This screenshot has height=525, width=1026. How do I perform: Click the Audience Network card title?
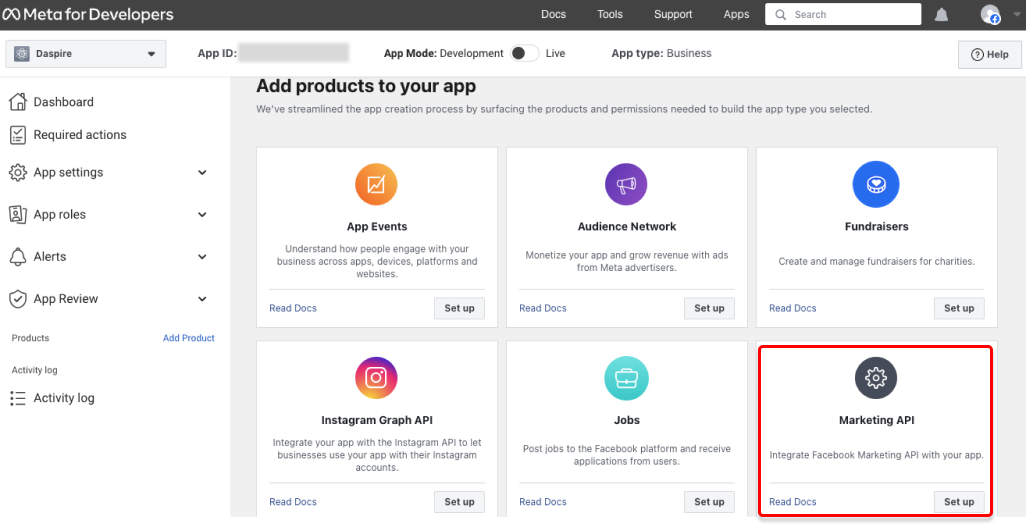tap(626, 226)
